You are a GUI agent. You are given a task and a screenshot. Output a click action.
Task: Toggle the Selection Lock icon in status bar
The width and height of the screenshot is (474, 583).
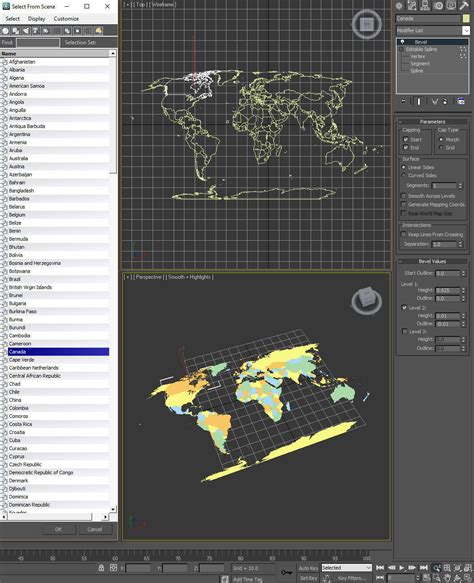point(101,568)
